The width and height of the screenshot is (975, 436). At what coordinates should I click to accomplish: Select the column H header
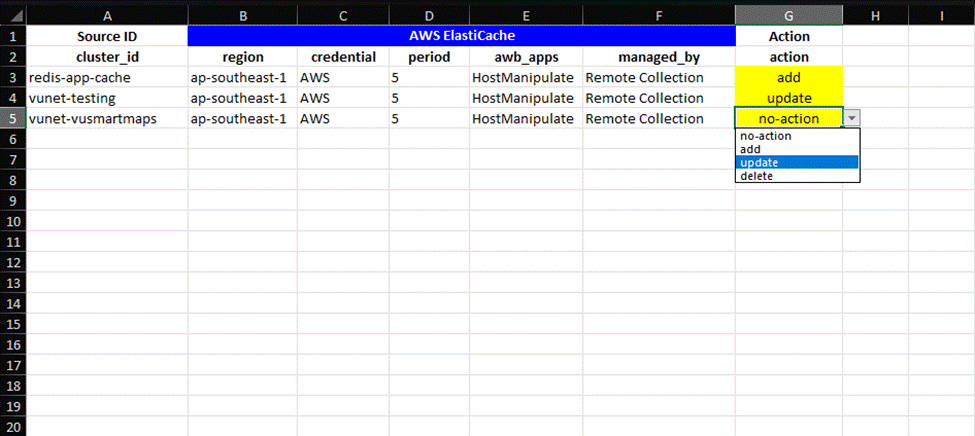pos(876,14)
